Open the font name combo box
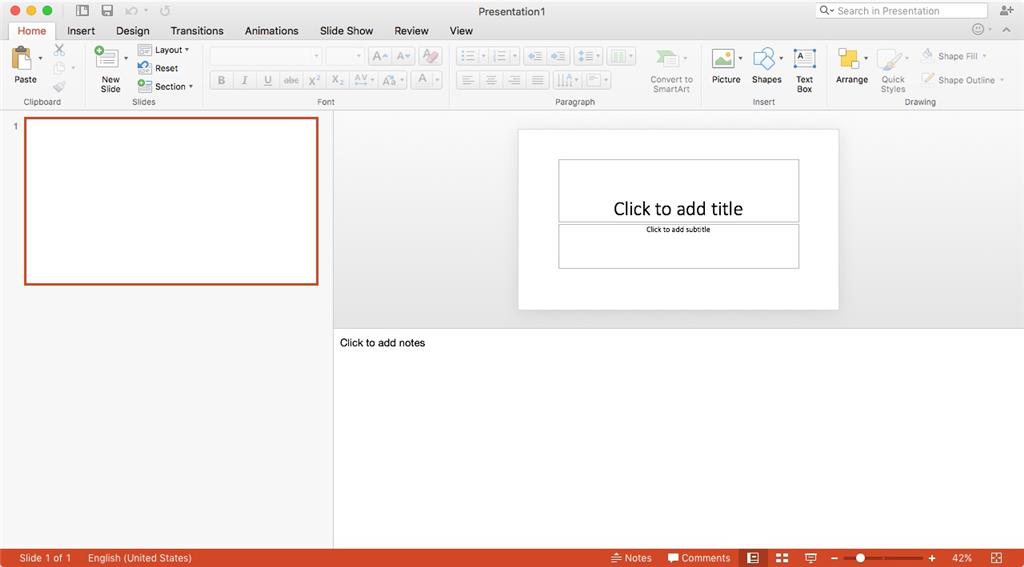Viewport: 1024px width, 567px height. coord(265,56)
